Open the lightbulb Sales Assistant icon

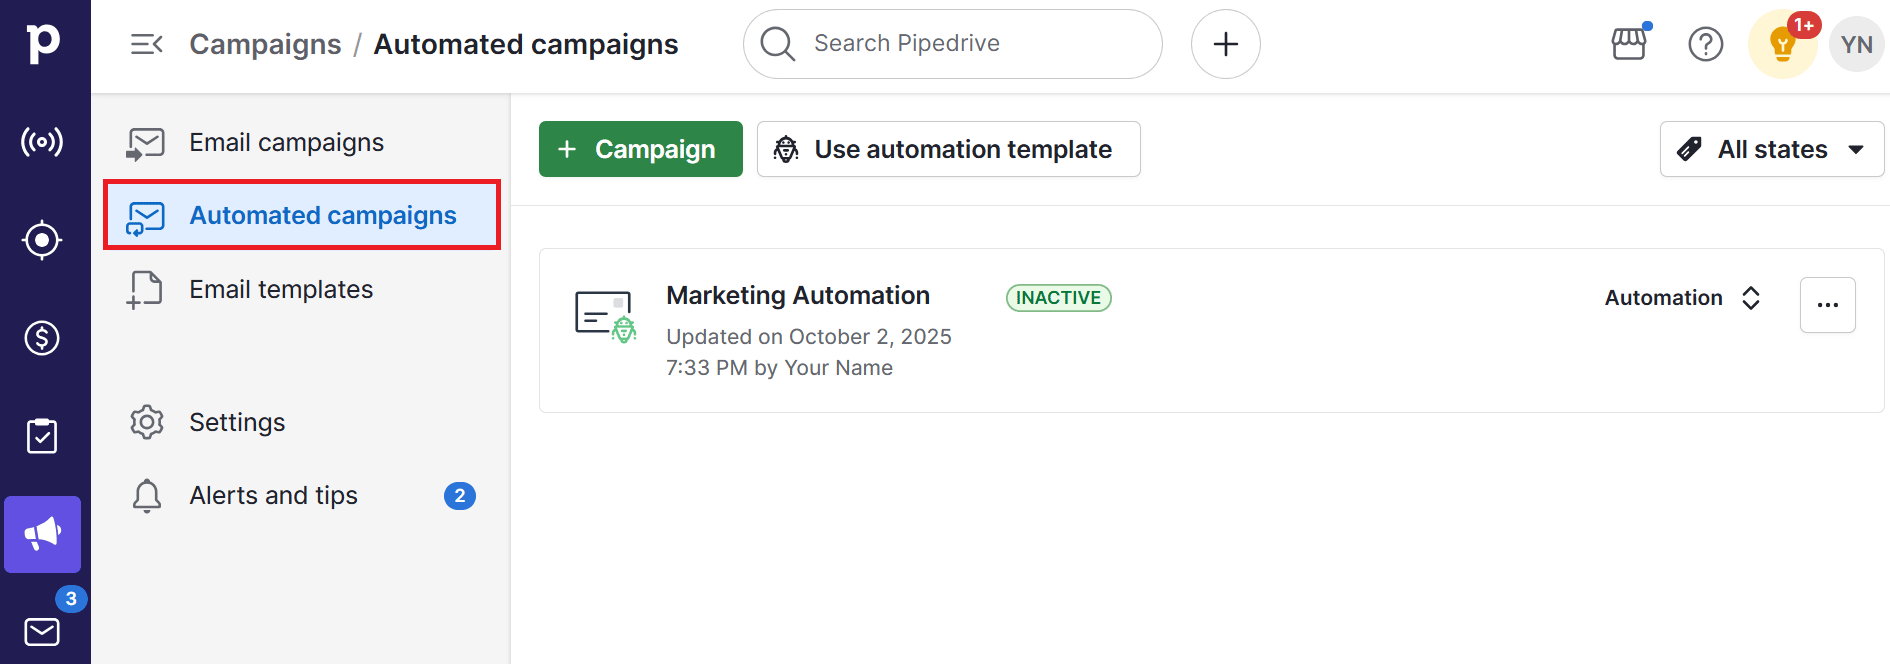tap(1782, 44)
